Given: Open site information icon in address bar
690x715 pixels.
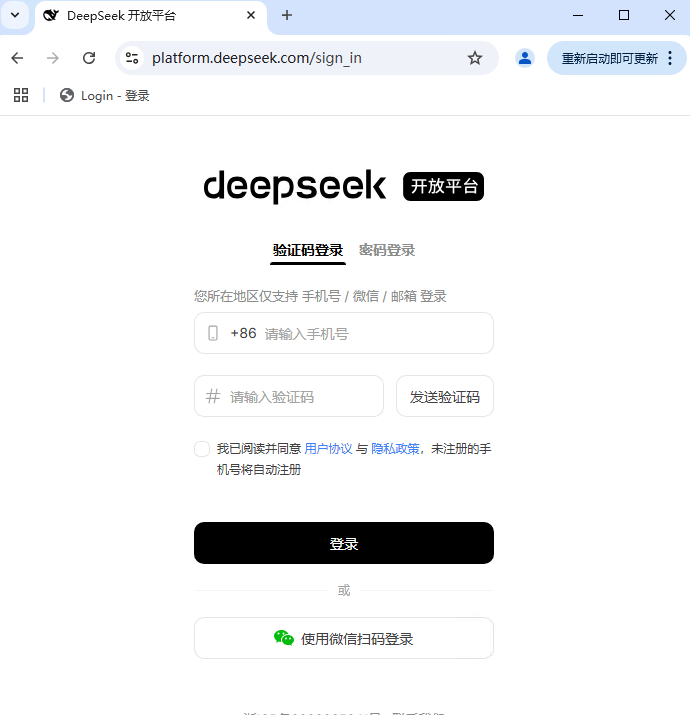Looking at the screenshot, I should pyautogui.click(x=132, y=58).
